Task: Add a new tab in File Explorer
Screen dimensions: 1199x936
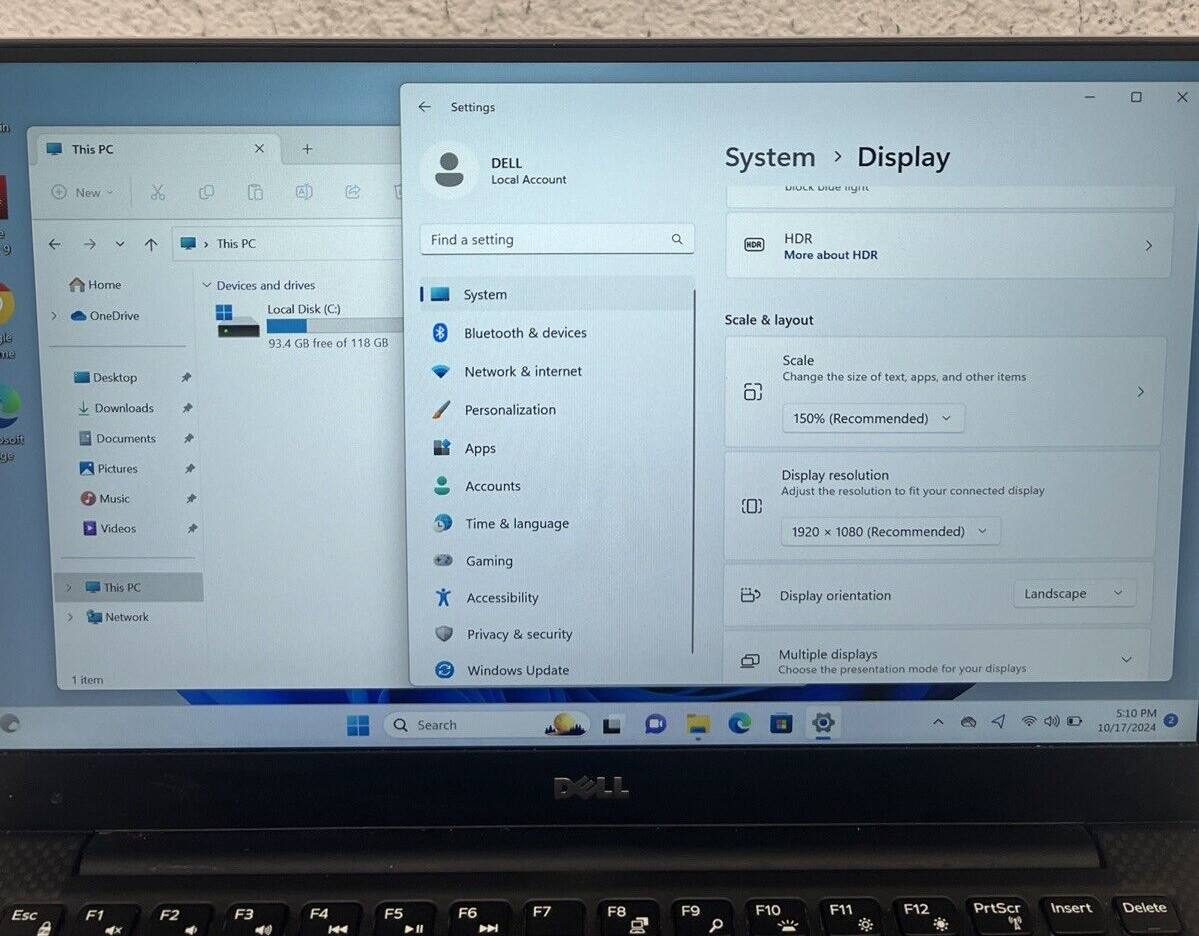Action: [307, 149]
